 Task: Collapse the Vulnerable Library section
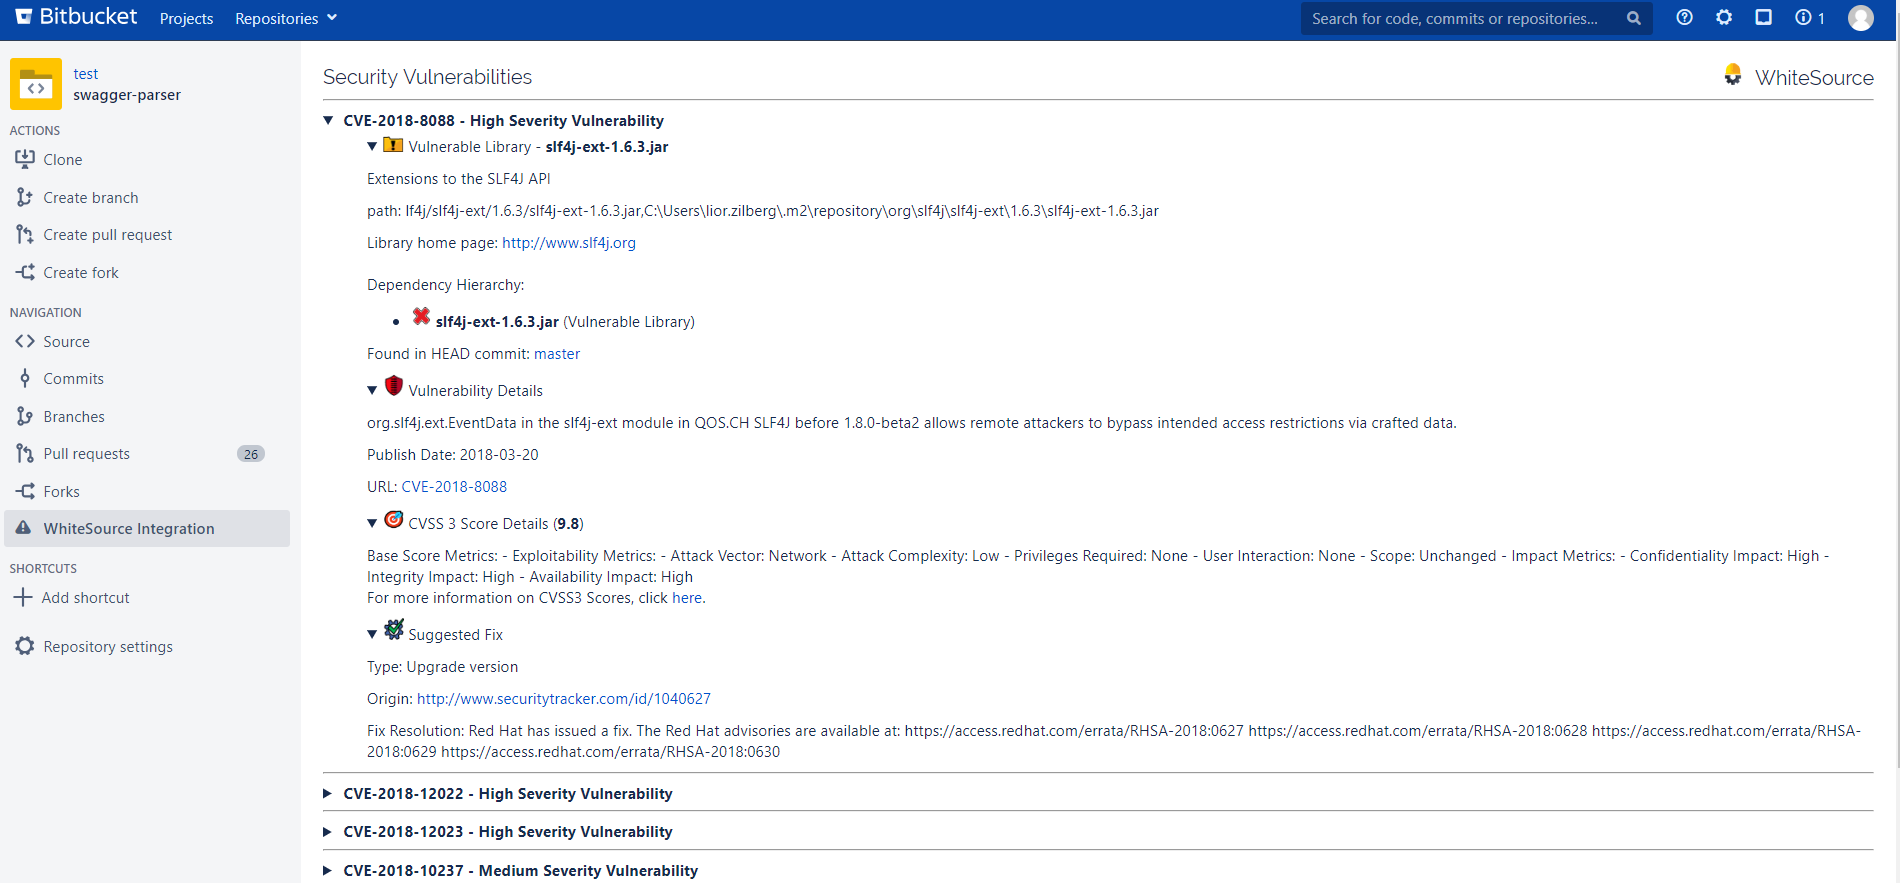coord(372,146)
